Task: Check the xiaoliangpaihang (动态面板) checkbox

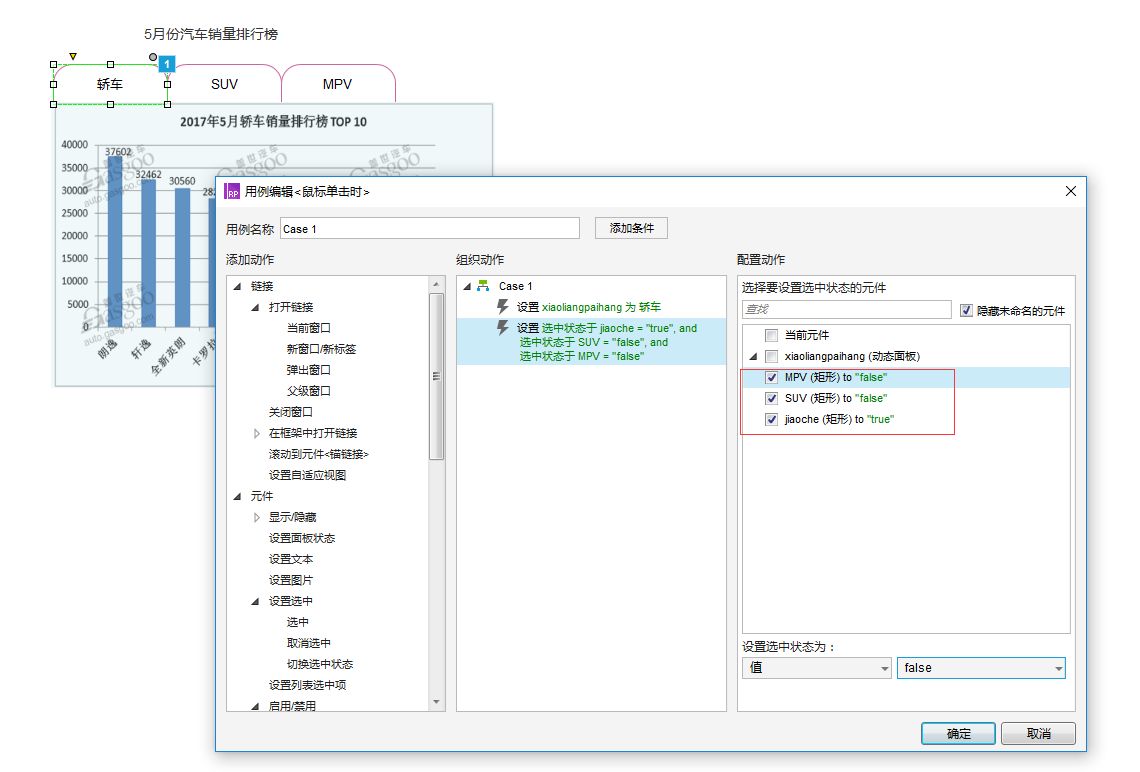Action: tap(771, 356)
